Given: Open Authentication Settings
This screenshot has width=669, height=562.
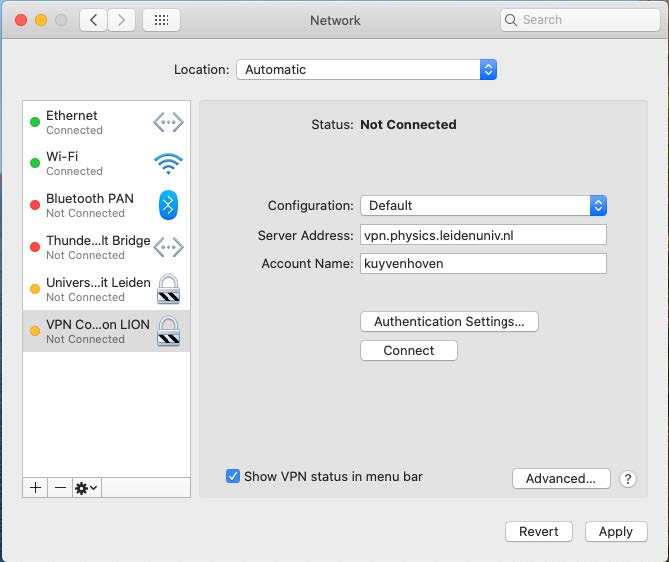Looking at the screenshot, I should (x=449, y=322).
